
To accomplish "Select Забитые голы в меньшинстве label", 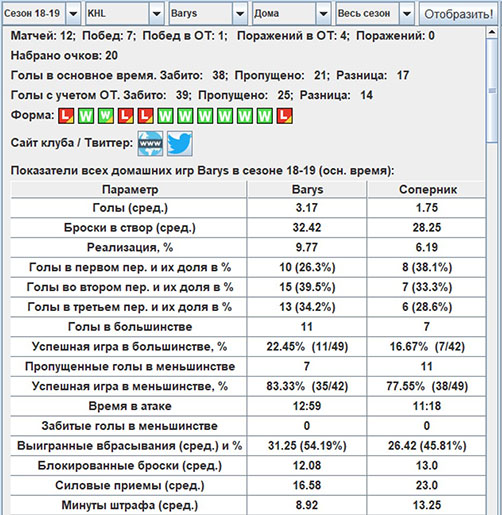I will (130, 426).
